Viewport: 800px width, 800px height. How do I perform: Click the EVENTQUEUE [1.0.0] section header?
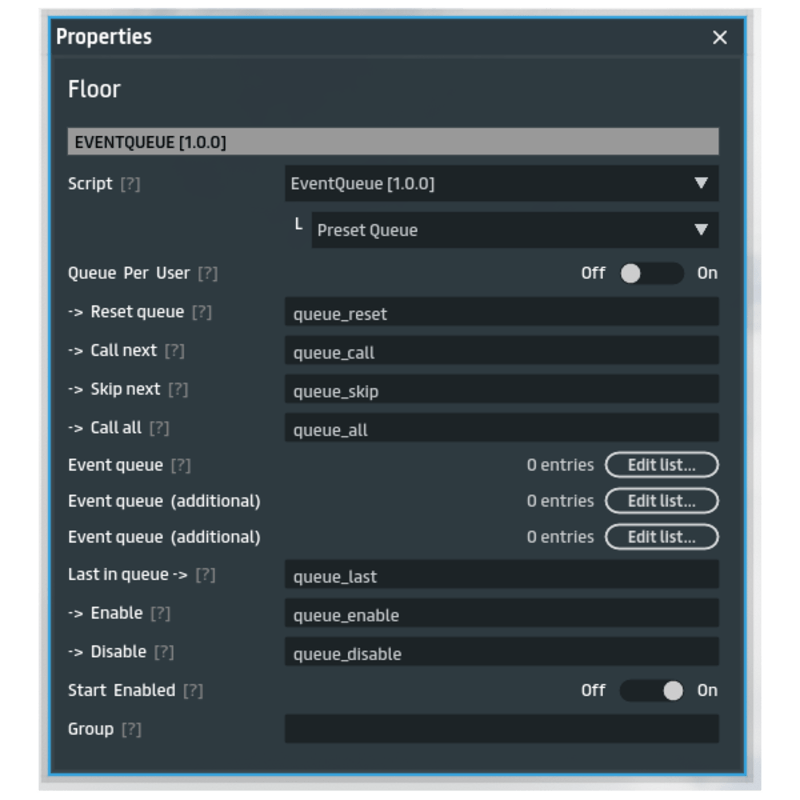[392, 142]
